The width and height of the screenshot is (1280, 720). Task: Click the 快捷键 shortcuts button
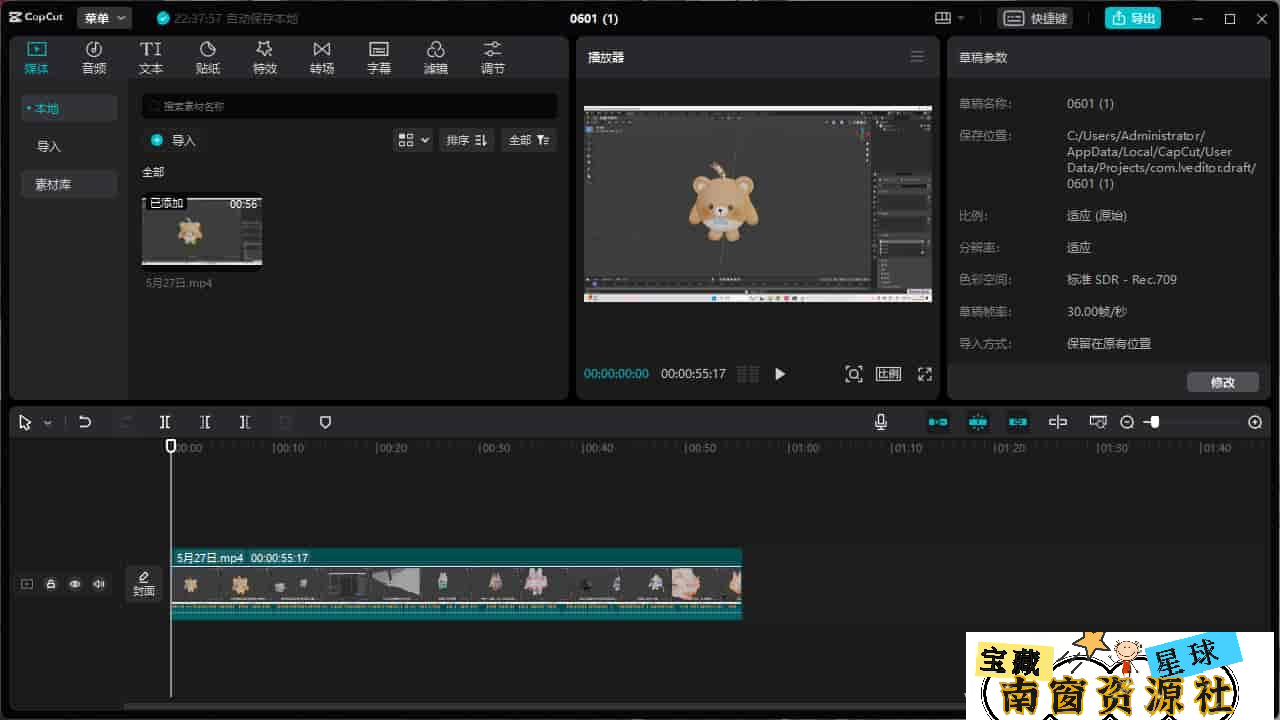1036,18
